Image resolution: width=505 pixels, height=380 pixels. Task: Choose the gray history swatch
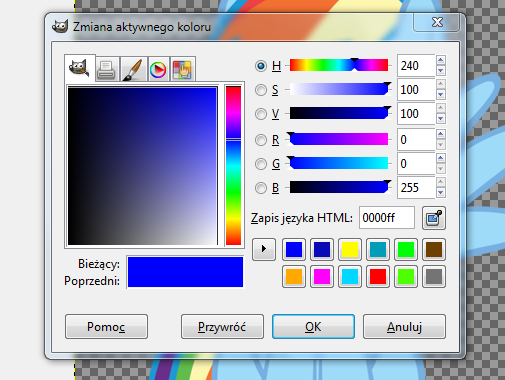[x=434, y=276]
